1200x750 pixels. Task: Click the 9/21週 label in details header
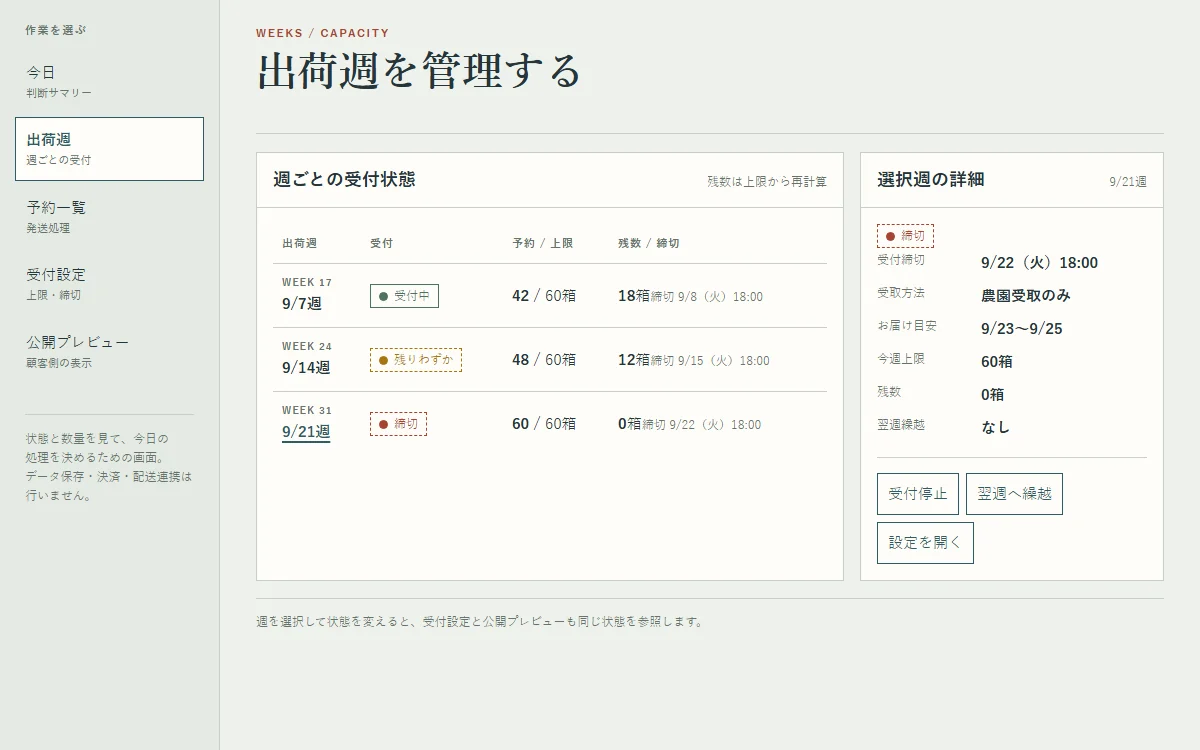coord(1128,182)
